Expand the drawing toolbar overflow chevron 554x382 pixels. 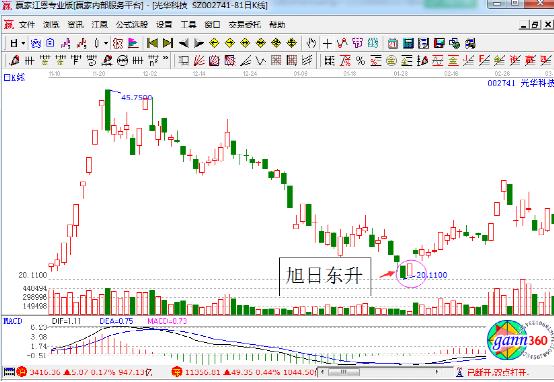click(165, 58)
